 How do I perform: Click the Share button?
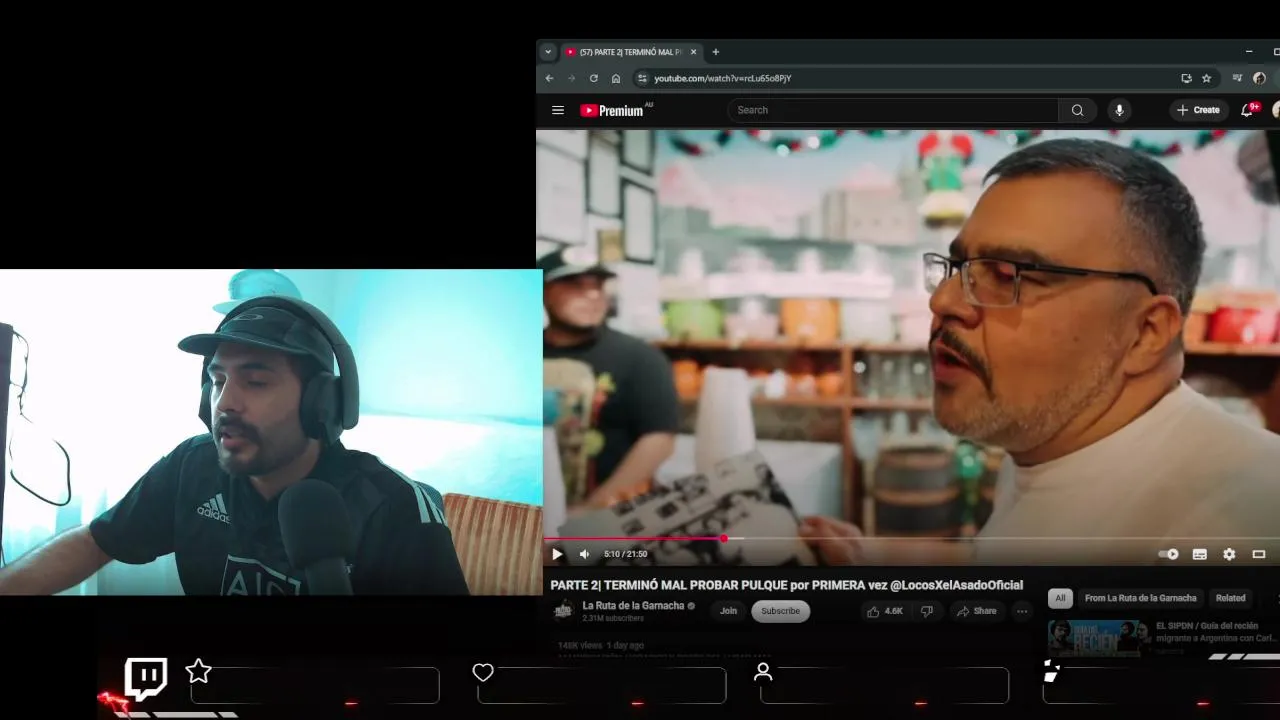[x=976, y=611]
